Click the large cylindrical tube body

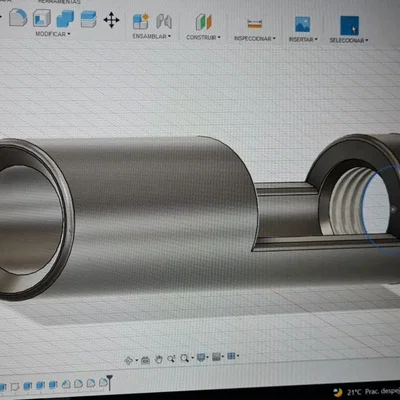(160, 213)
